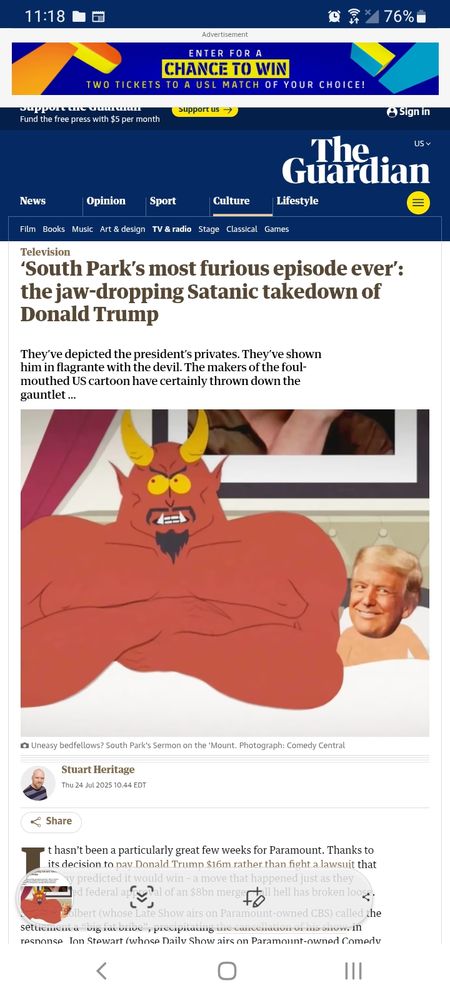Open the Television category link
The height and width of the screenshot is (1000, 450).
pyautogui.click(x=45, y=252)
